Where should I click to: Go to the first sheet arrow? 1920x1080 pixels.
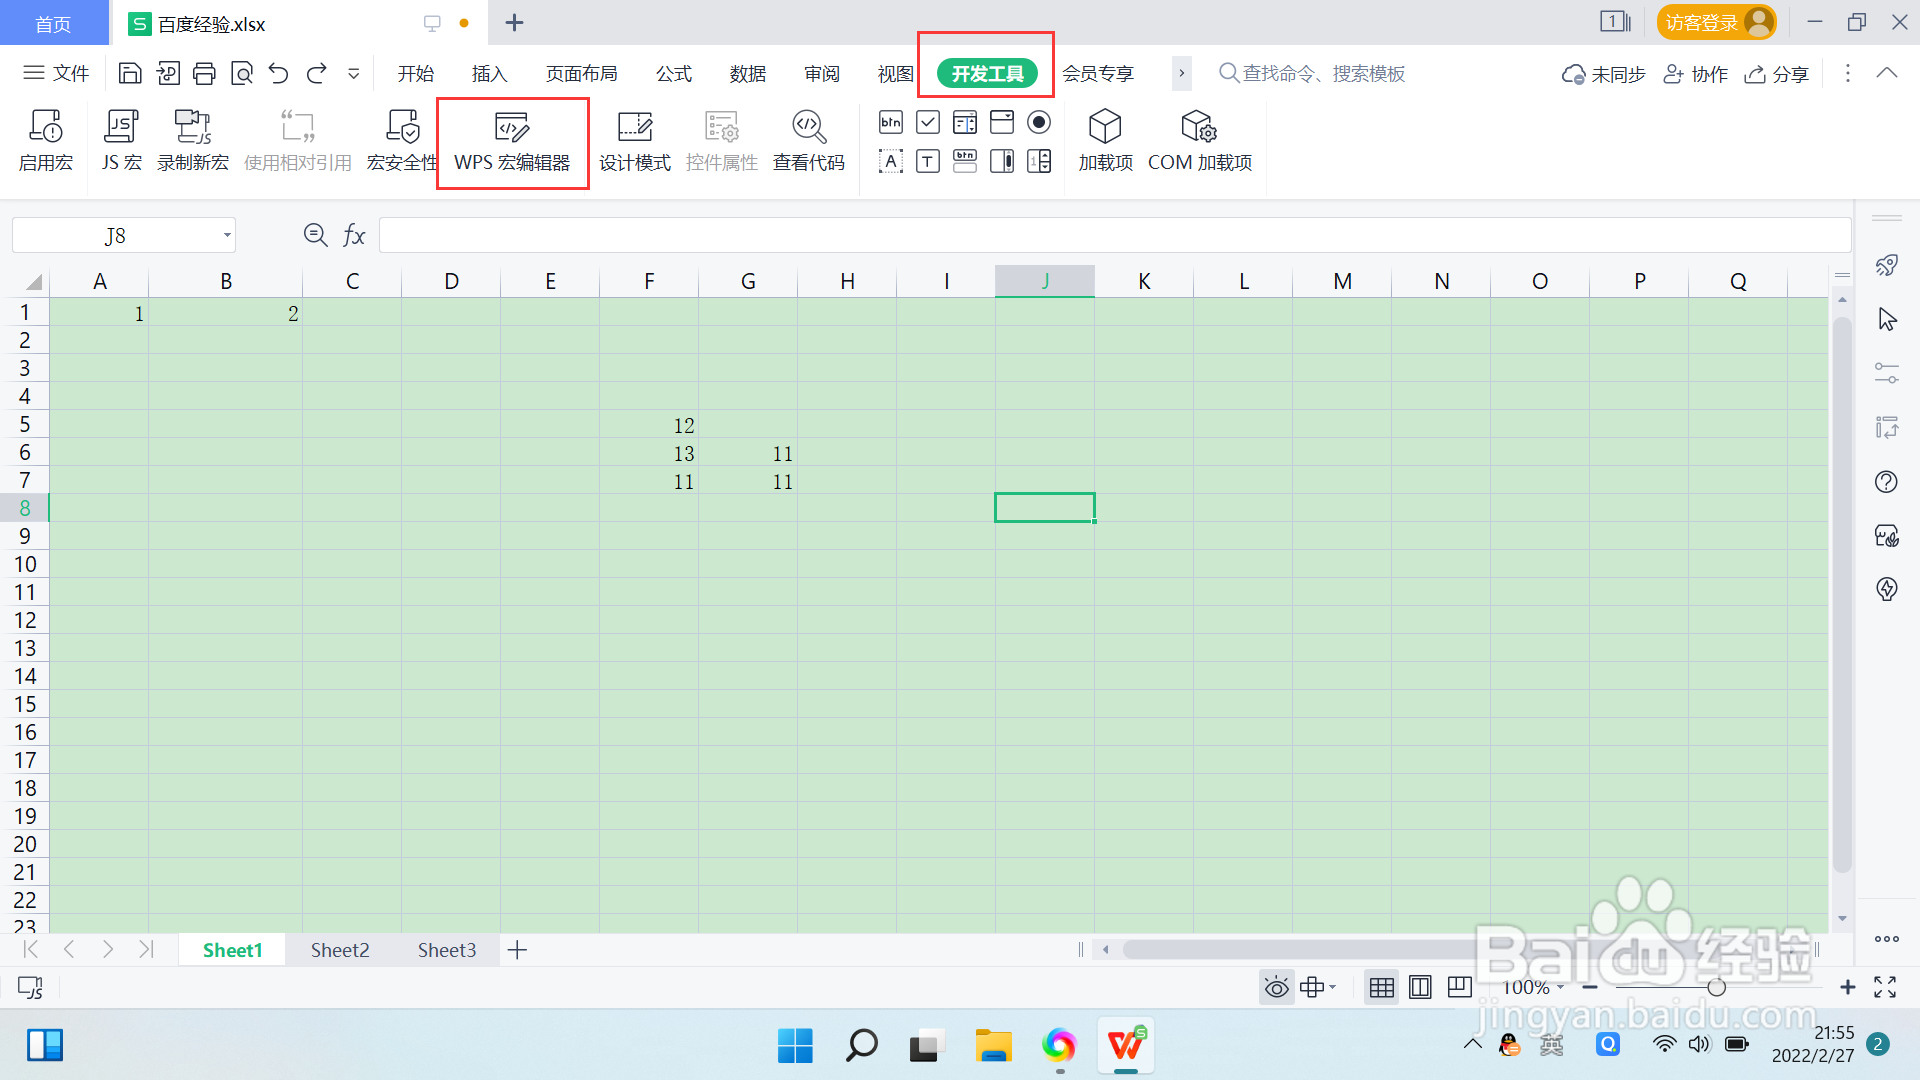click(30, 949)
